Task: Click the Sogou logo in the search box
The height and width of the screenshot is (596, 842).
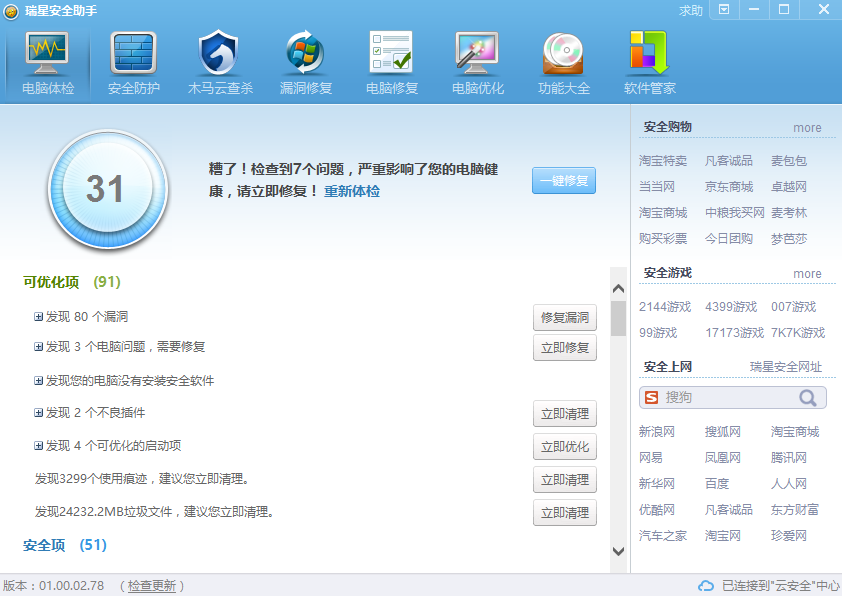Action: coord(652,397)
